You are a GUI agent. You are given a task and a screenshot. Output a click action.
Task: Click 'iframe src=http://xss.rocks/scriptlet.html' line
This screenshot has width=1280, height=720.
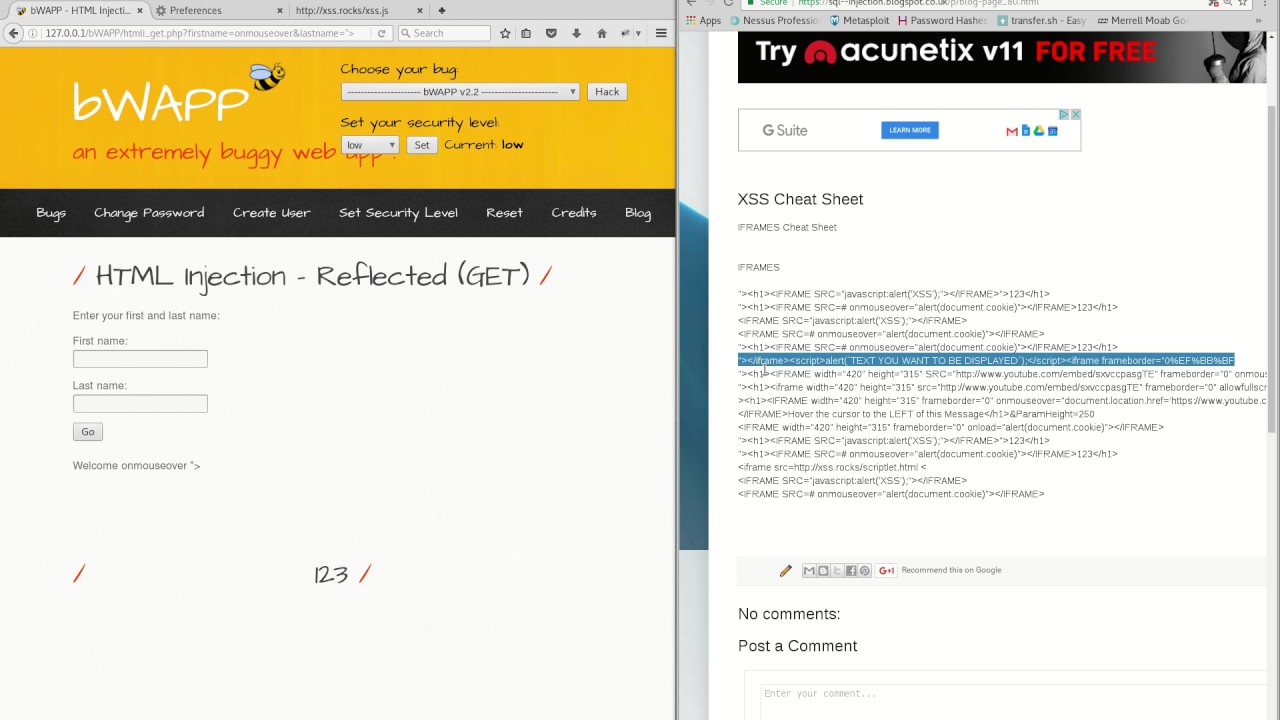coord(832,467)
